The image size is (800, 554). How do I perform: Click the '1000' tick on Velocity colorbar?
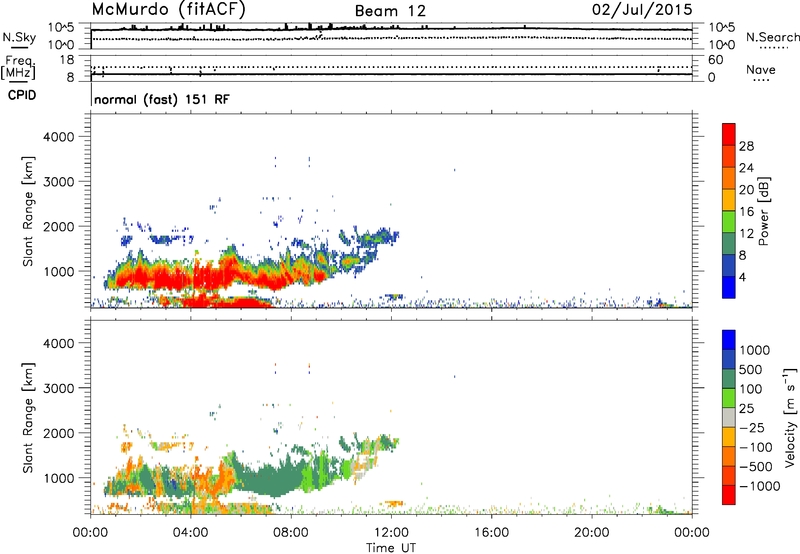[x=754, y=350]
